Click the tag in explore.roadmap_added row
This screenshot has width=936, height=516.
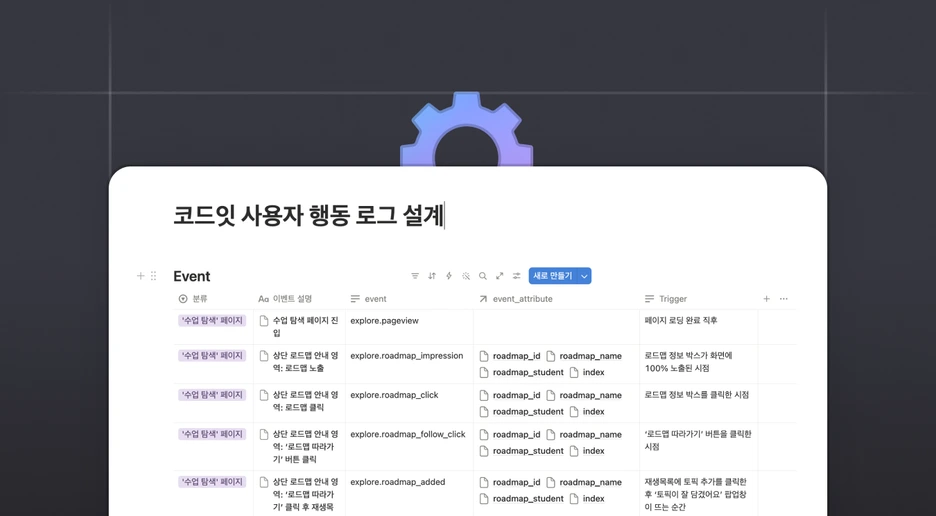pos(212,482)
